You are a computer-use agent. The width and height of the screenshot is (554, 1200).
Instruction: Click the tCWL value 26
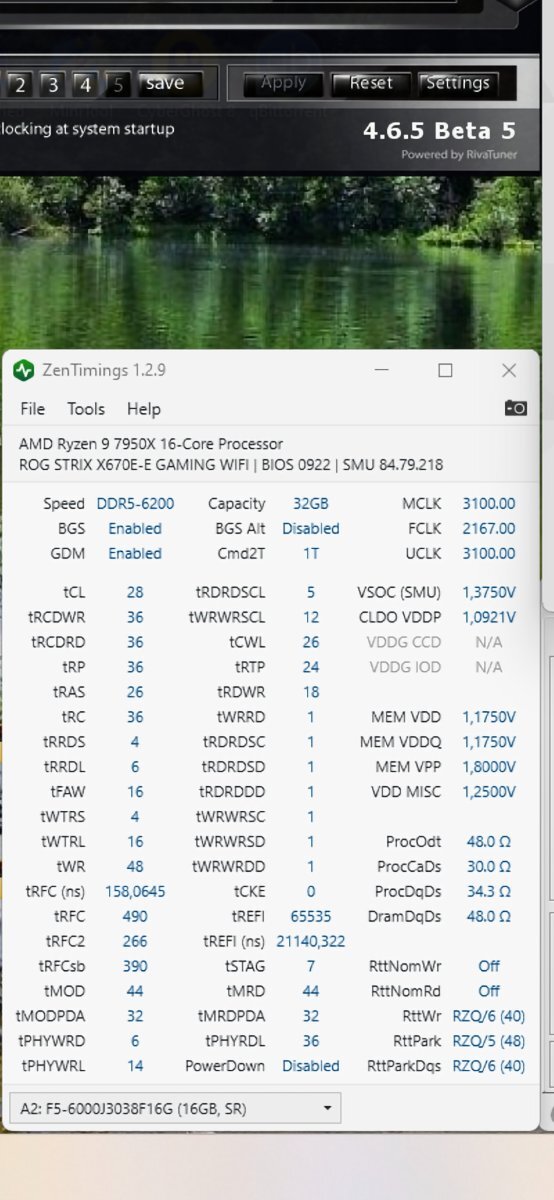click(x=311, y=642)
